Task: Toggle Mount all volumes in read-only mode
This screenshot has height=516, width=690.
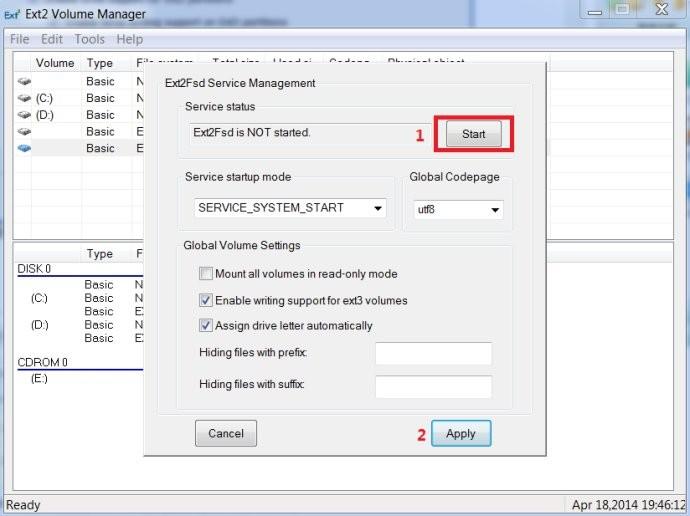Action: 206,274
